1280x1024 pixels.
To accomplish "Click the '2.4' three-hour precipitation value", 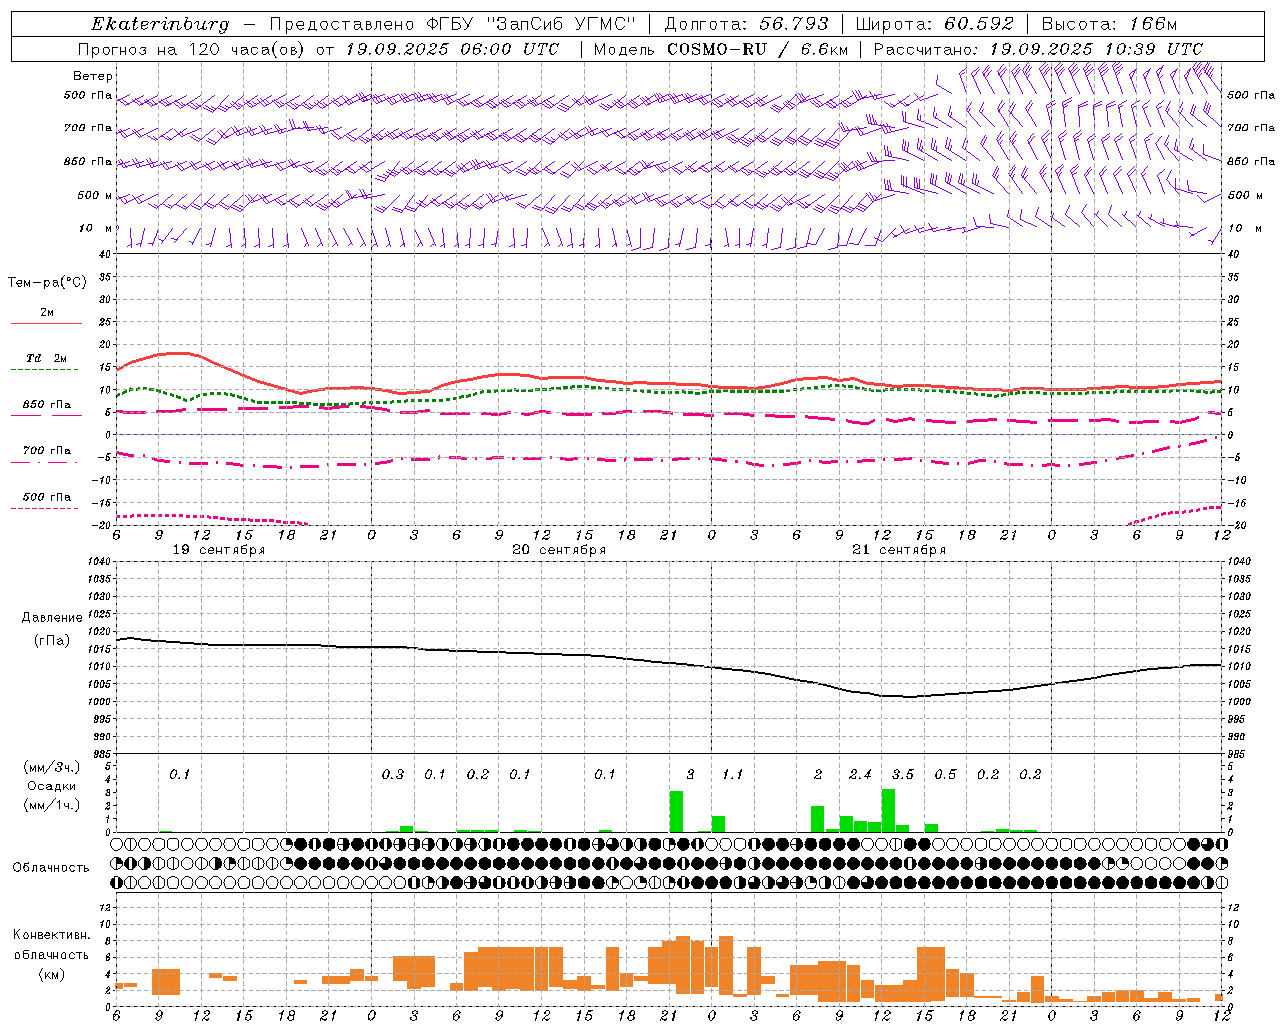I will pos(860,775).
